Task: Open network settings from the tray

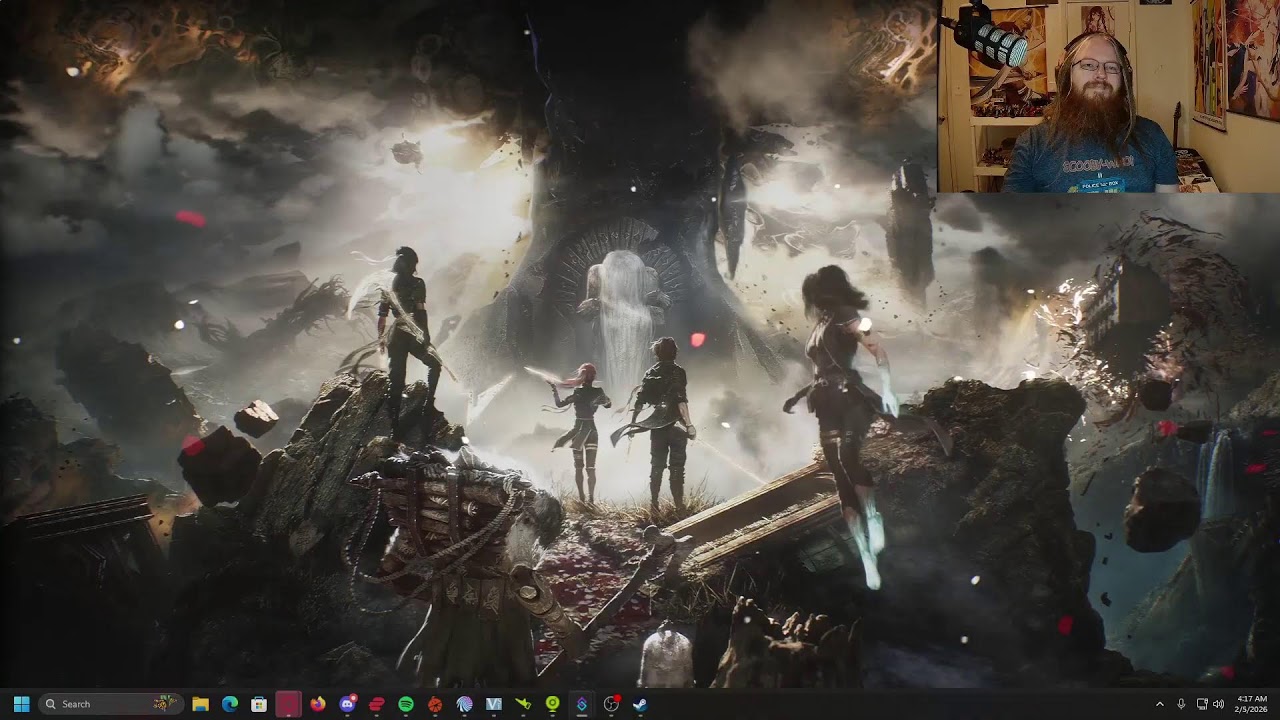Action: 1202,704
